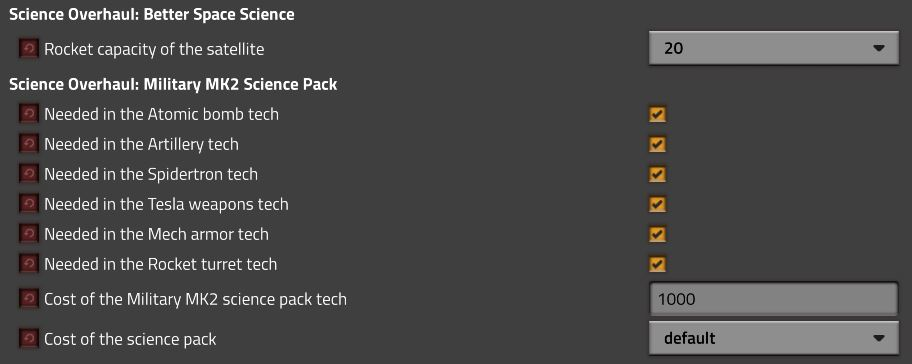Uncheck Needed in the Mech armor tech
This screenshot has height=364, width=912.
(657, 234)
